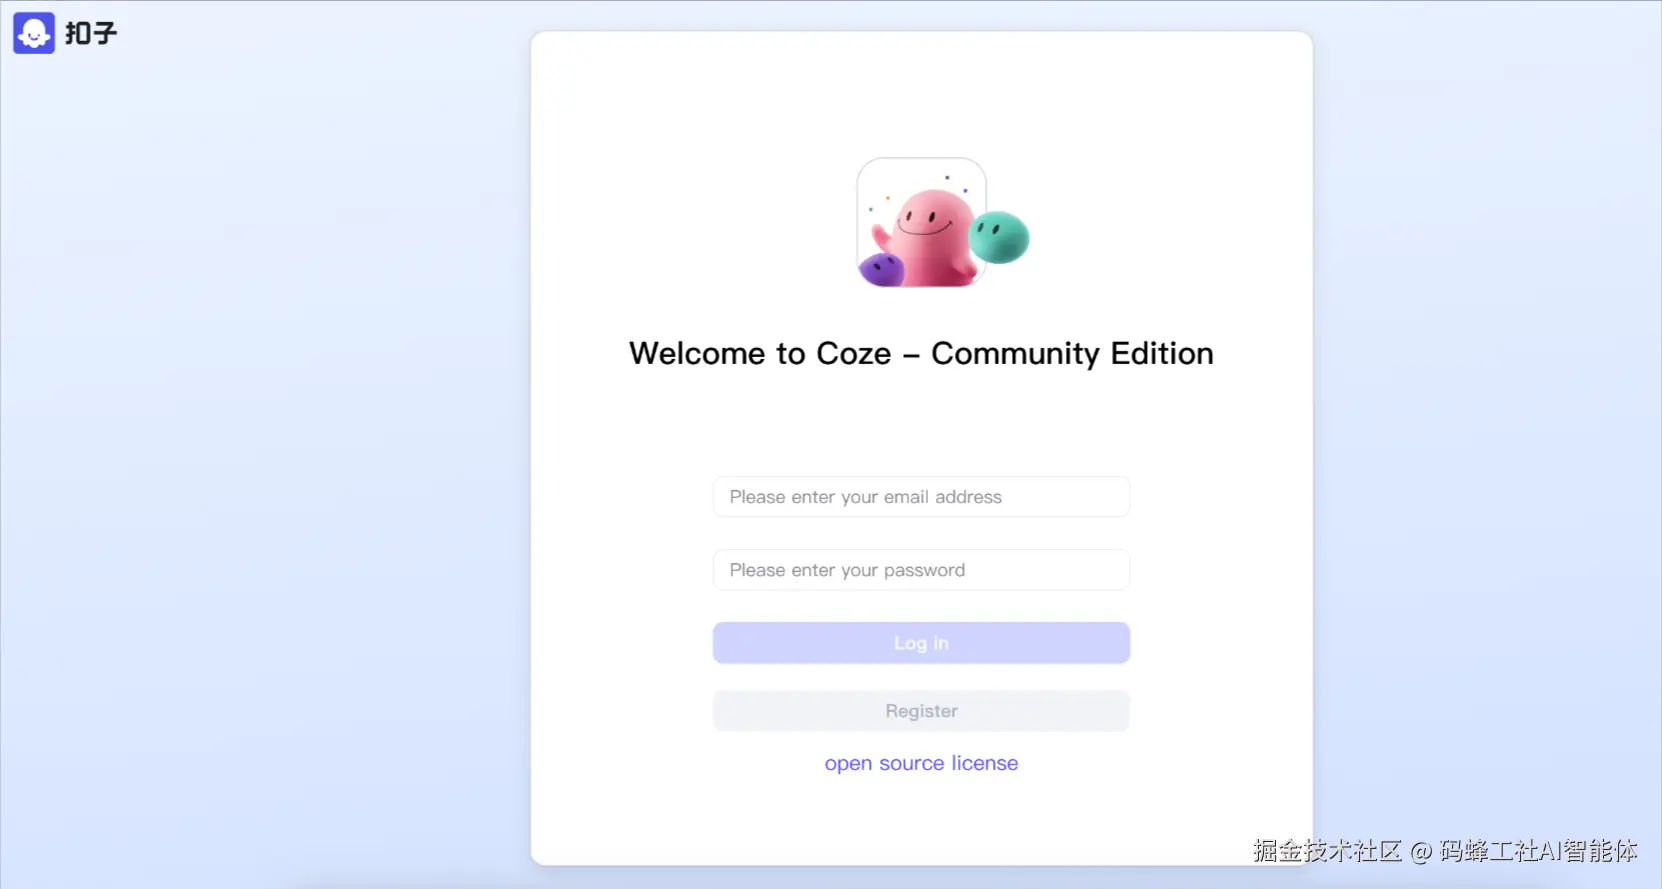Viewport: 1662px width, 889px height.
Task: Click the words Community Edition in heading
Action: point(1072,354)
